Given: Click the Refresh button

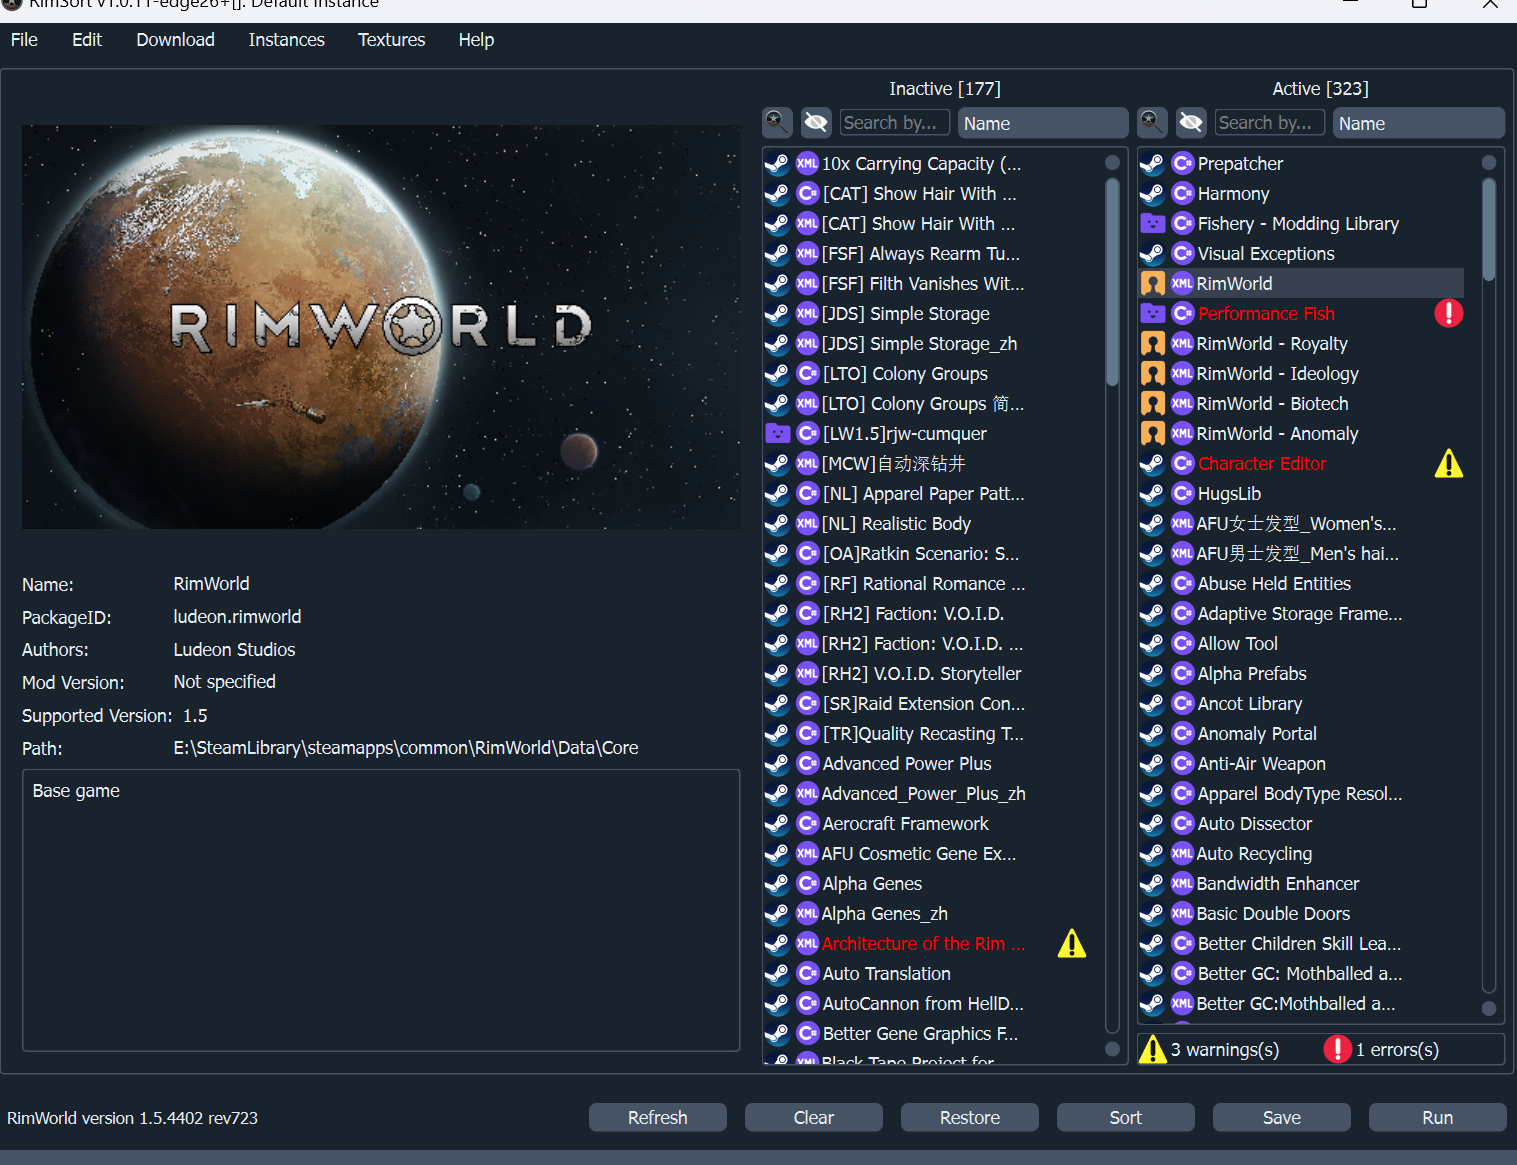Looking at the screenshot, I should pyautogui.click(x=657, y=1117).
